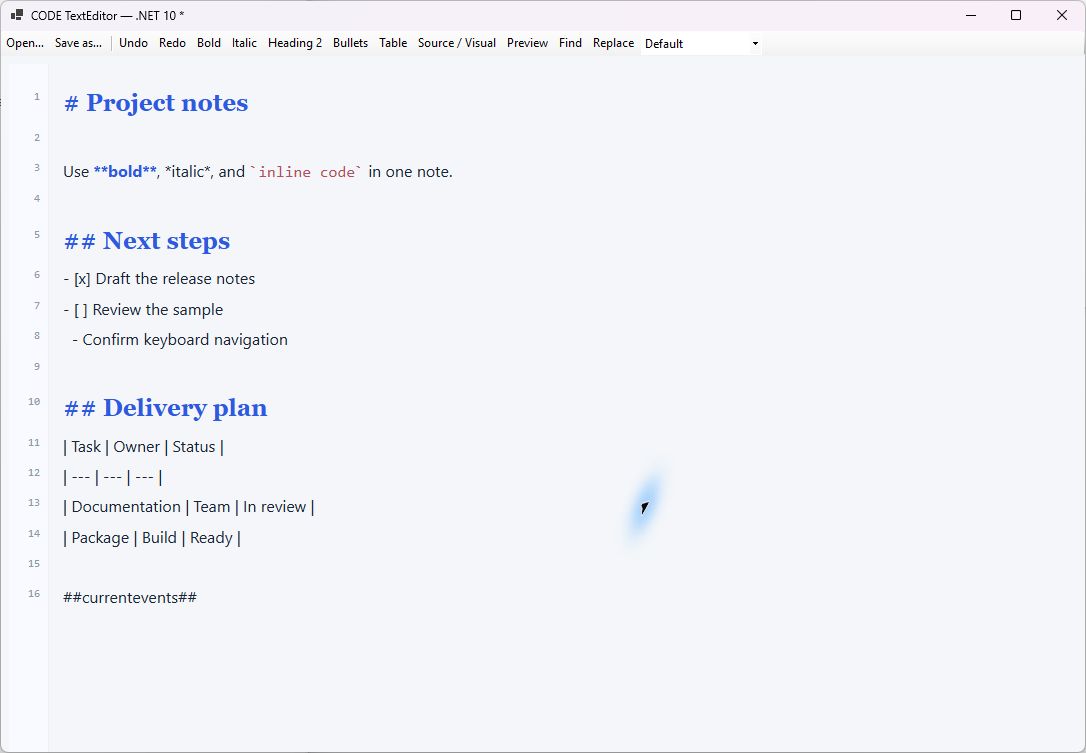This screenshot has height=753, width=1086.
Task: Click the '*italic*' text on line 3
Action: [187, 172]
